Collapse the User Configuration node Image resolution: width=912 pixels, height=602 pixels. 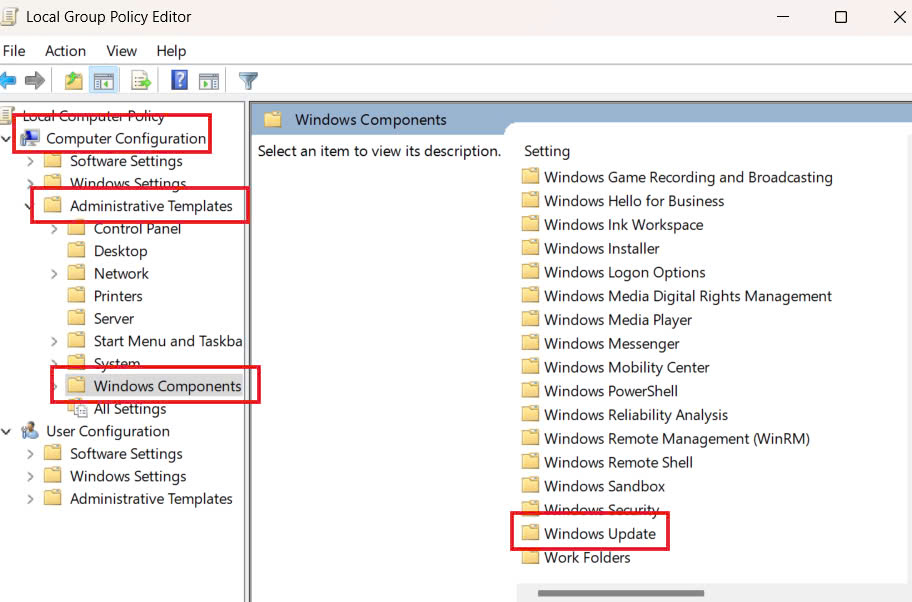[x=7, y=432]
